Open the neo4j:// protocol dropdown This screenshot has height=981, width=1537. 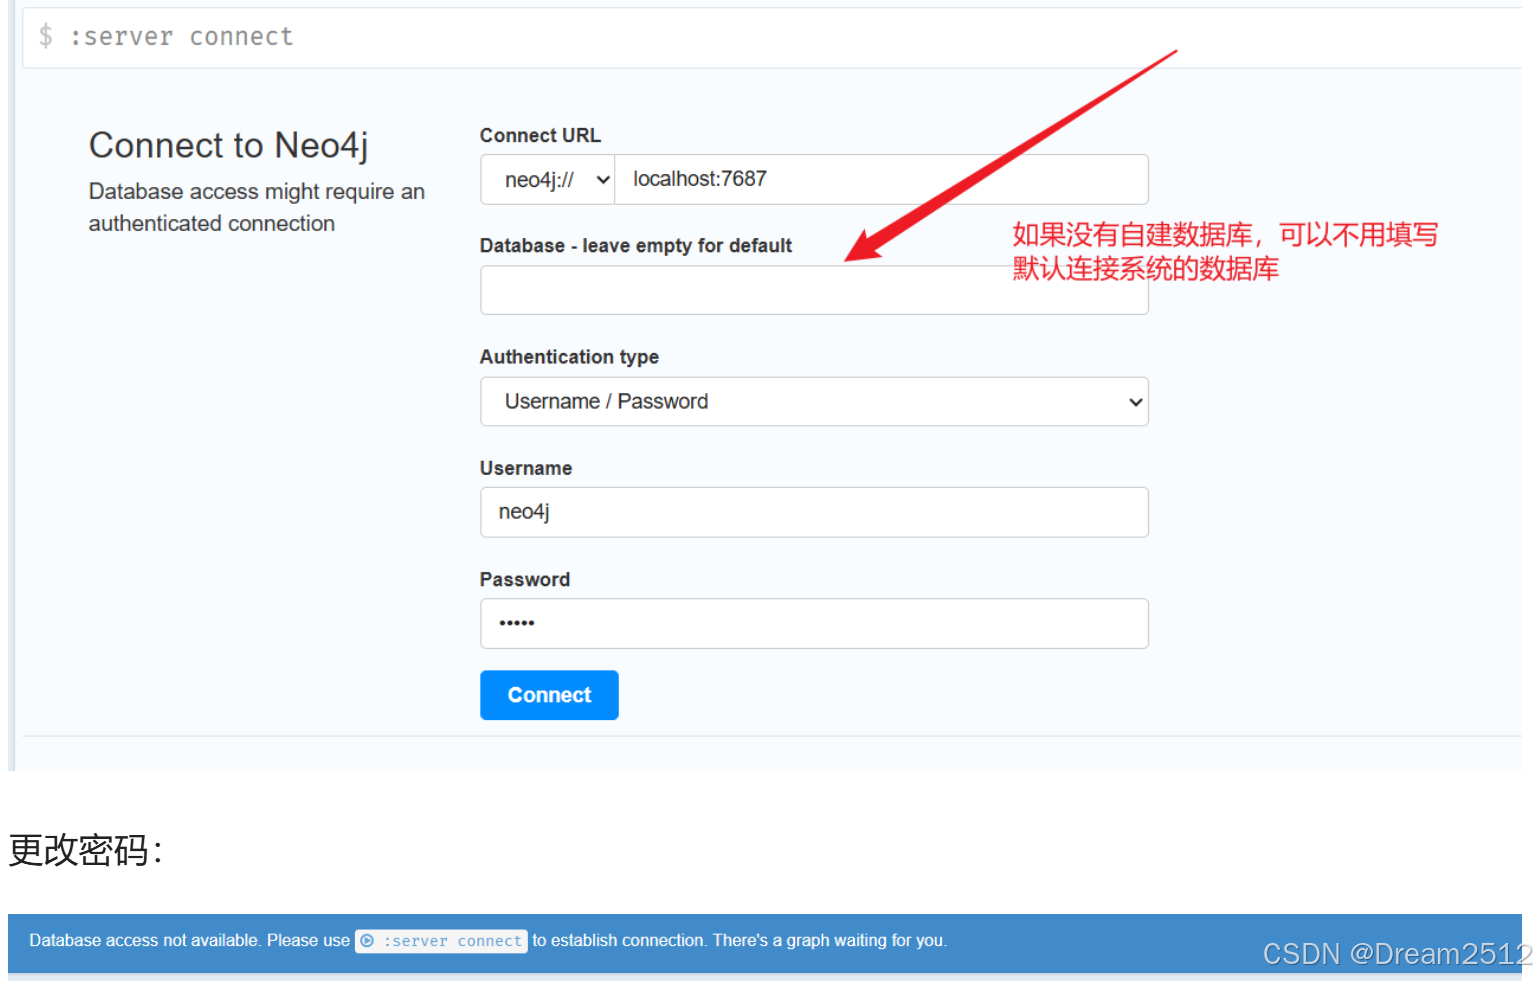coord(547,180)
